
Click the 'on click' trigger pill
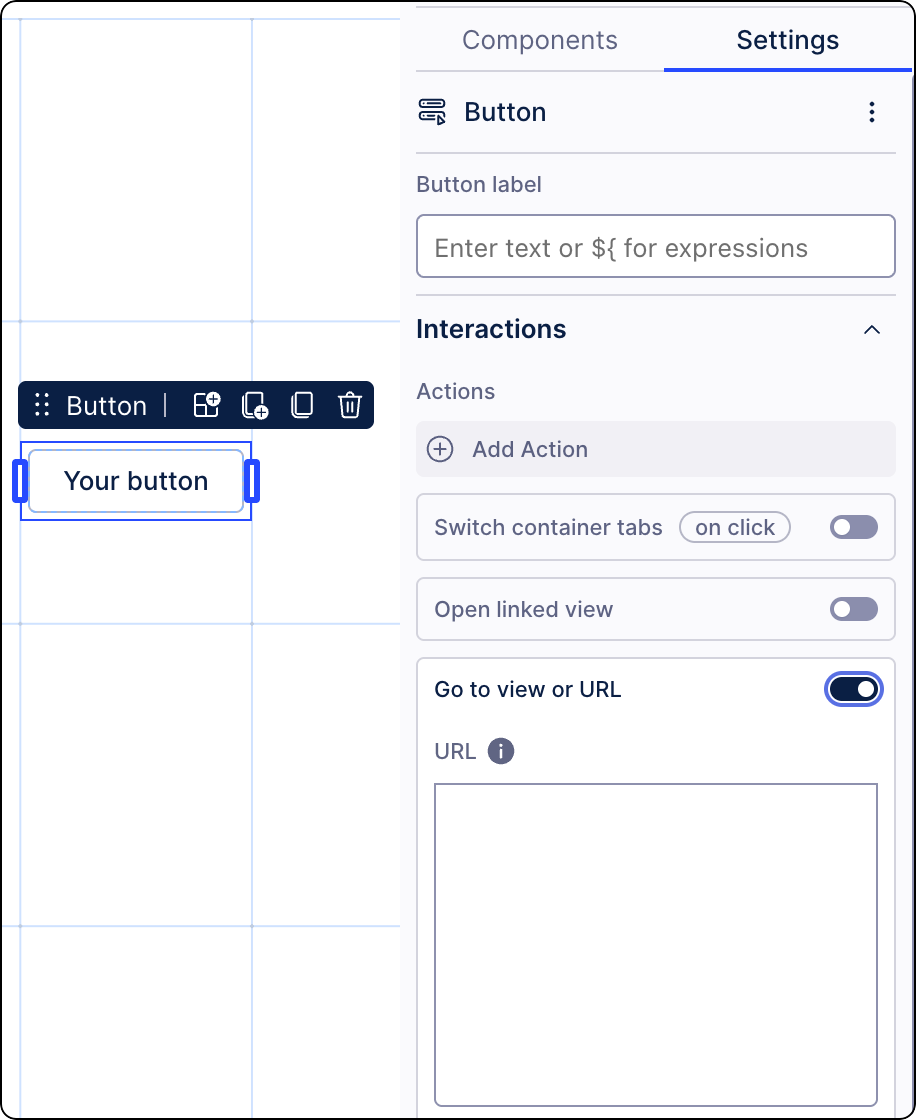click(735, 527)
